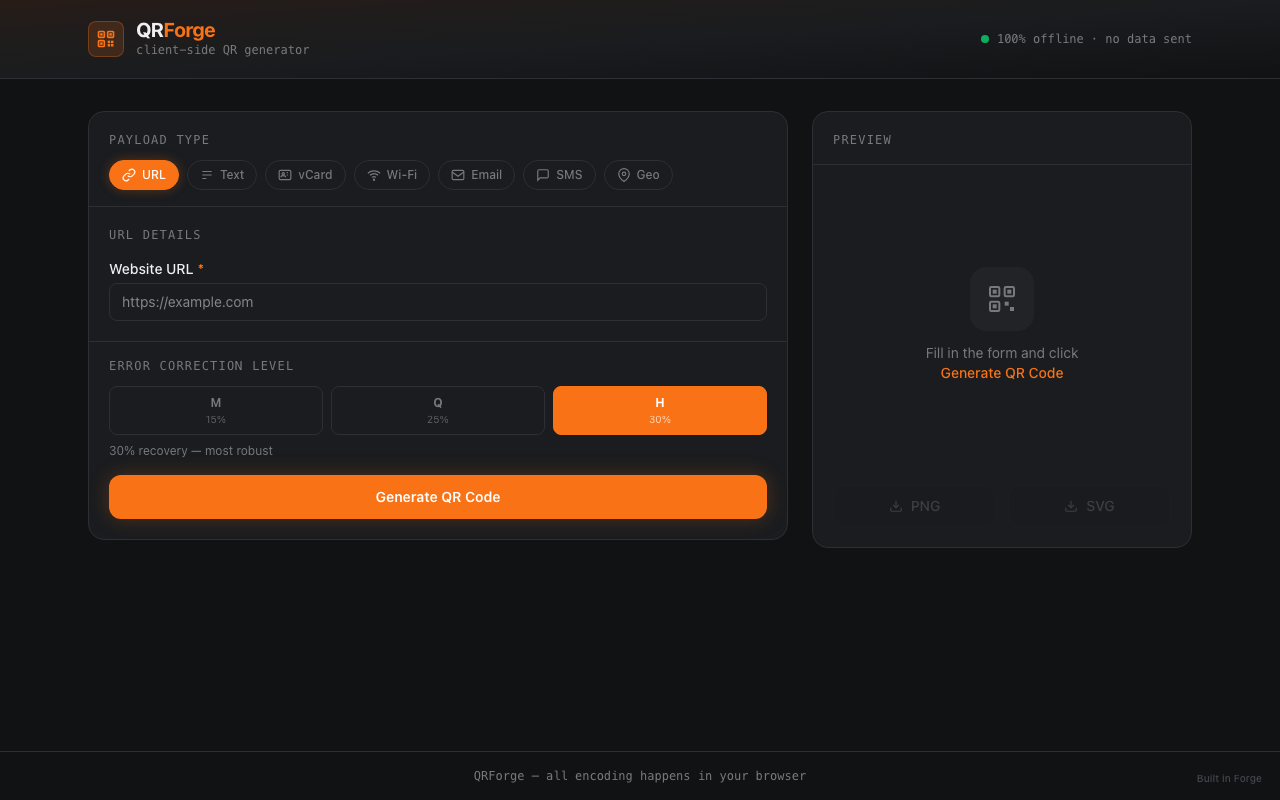
Task: Click the PAYLOAD TYPE heading
Action: tap(160, 140)
